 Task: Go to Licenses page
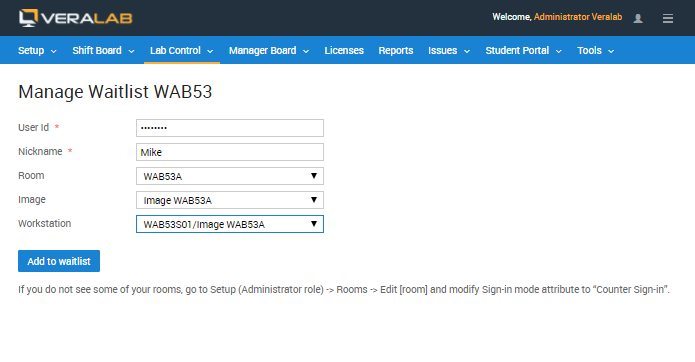(x=344, y=51)
